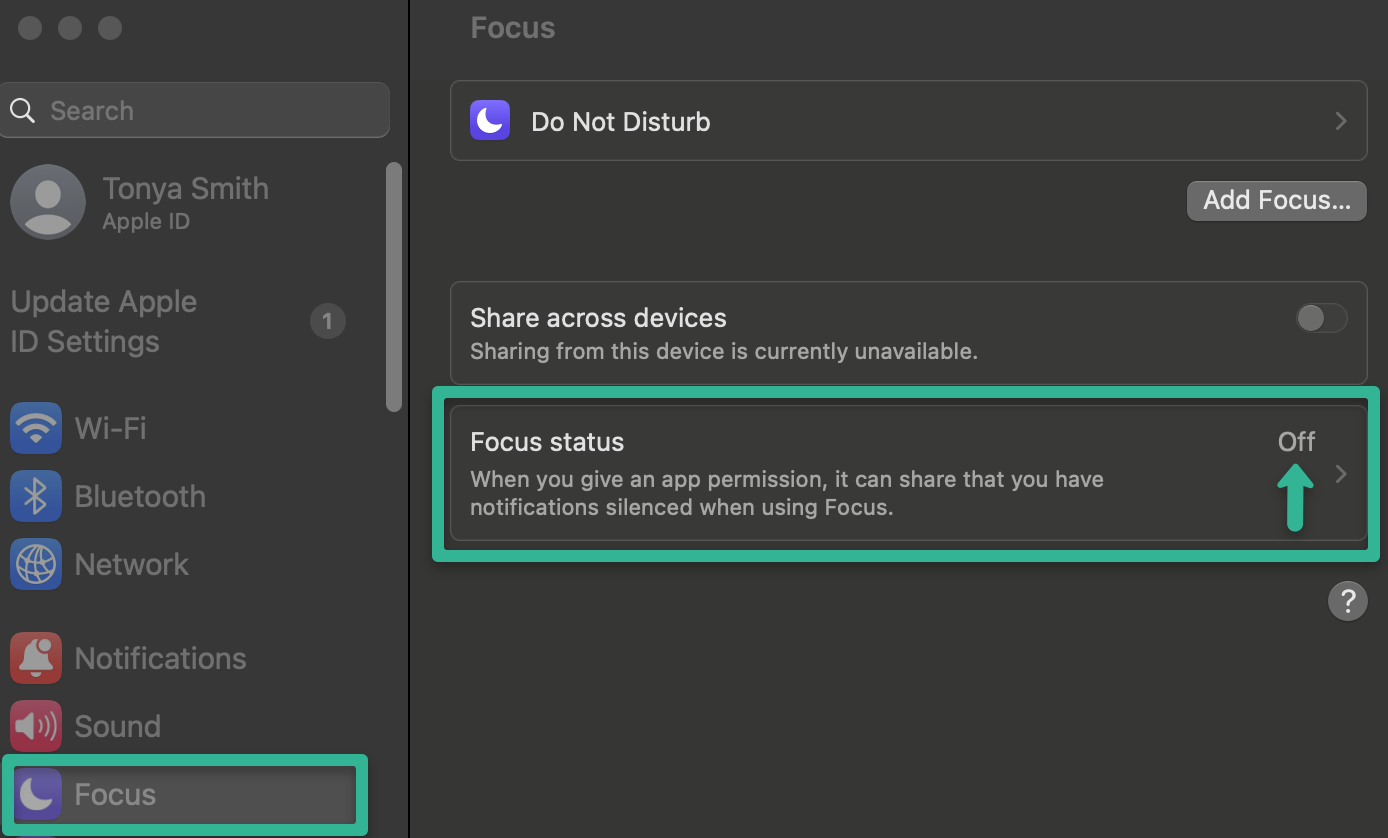Click the Do Not Disturb moon icon
Screen dimensions: 1388x838
[x=490, y=120]
